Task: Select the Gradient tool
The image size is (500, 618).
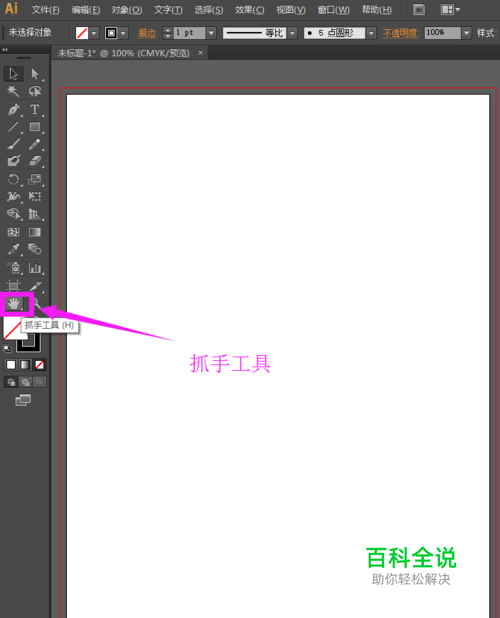Action: coord(35,232)
